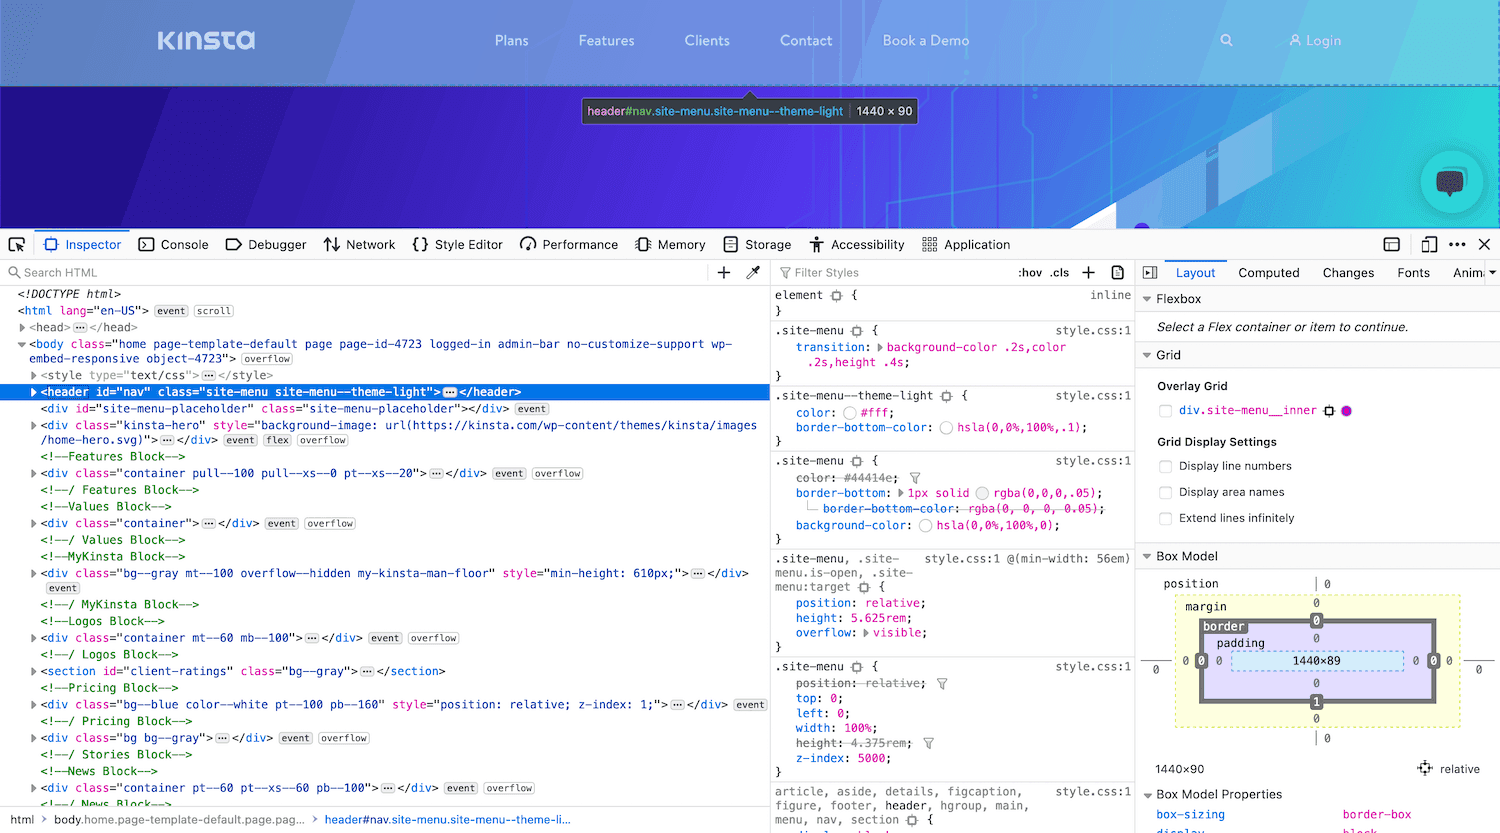Select the eyedropper color picker icon
The width and height of the screenshot is (1500, 833).
point(753,272)
